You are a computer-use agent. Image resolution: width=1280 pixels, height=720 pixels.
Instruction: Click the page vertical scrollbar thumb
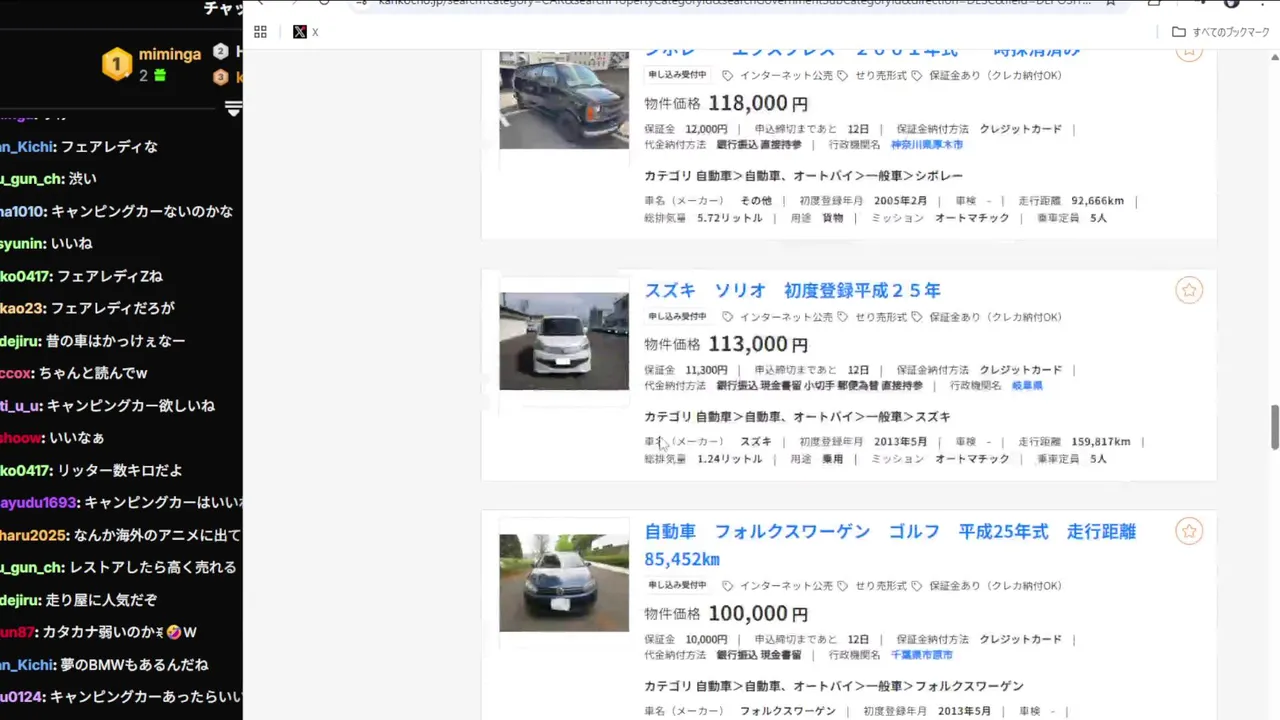[x=1274, y=428]
